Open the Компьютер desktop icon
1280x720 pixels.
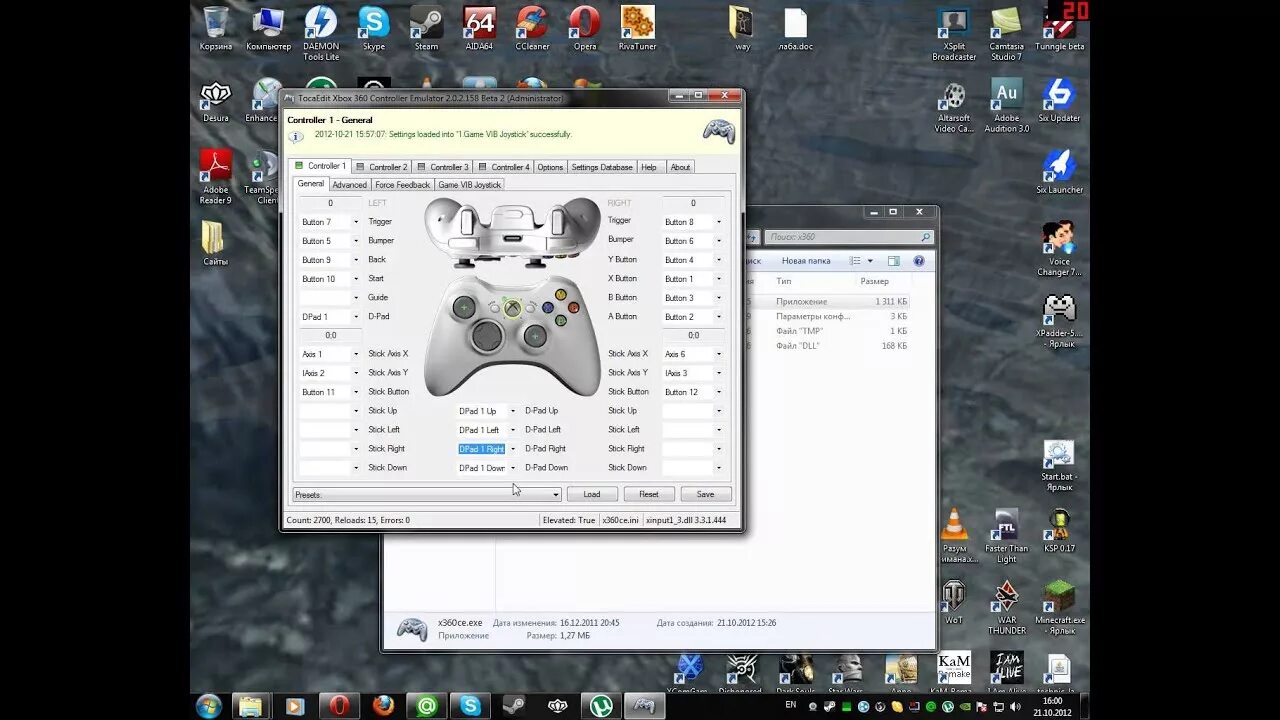[x=268, y=27]
